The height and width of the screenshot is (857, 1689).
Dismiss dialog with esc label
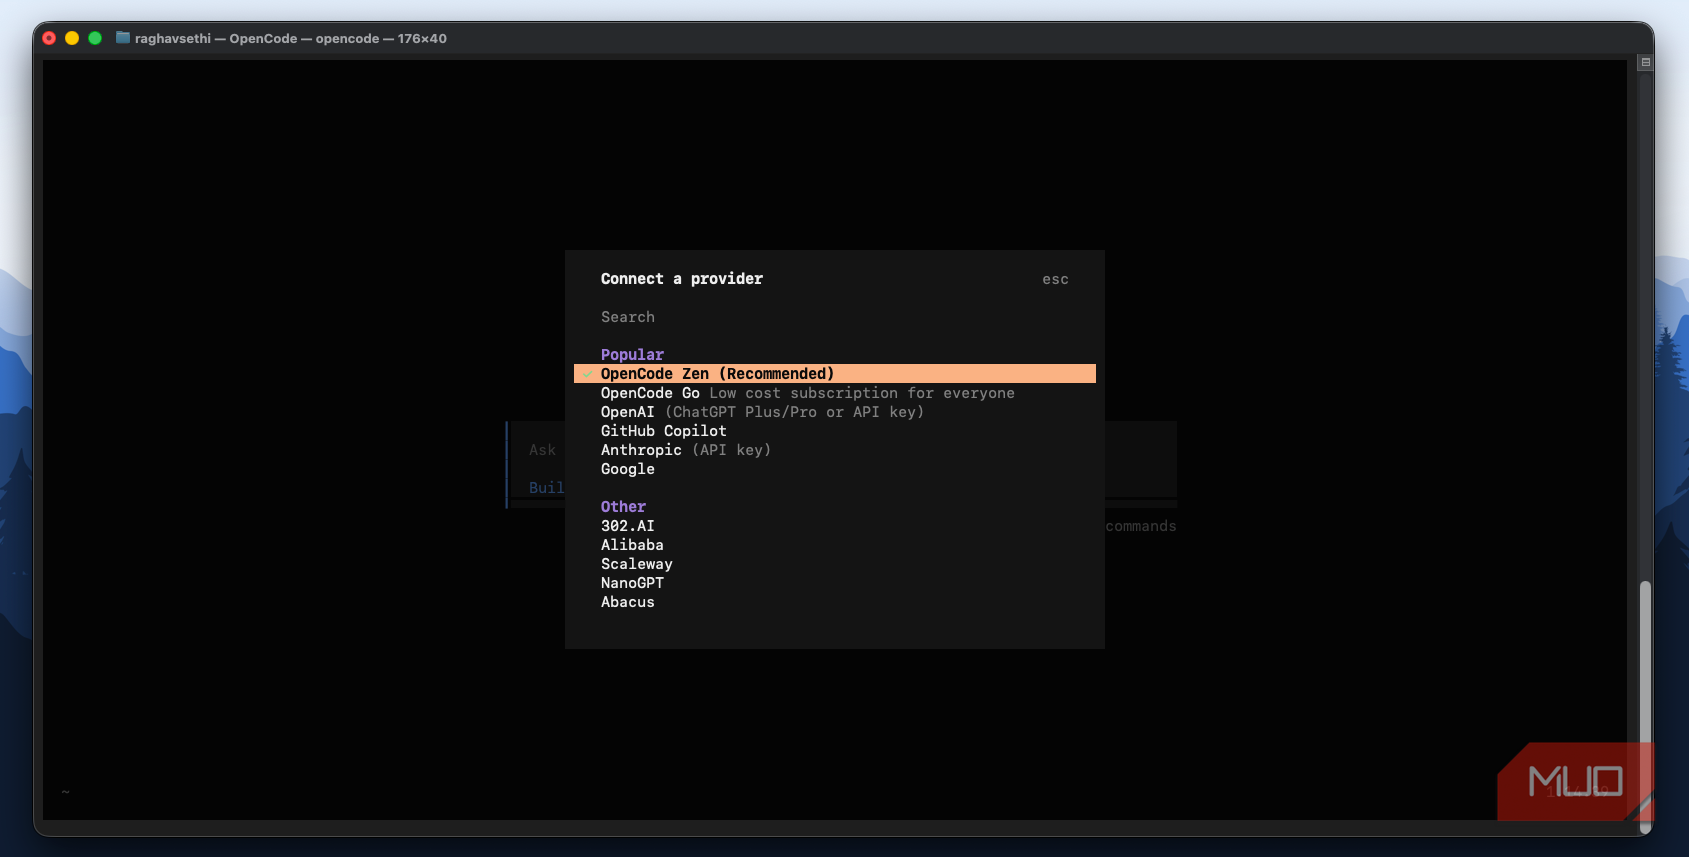pyautogui.click(x=1055, y=280)
